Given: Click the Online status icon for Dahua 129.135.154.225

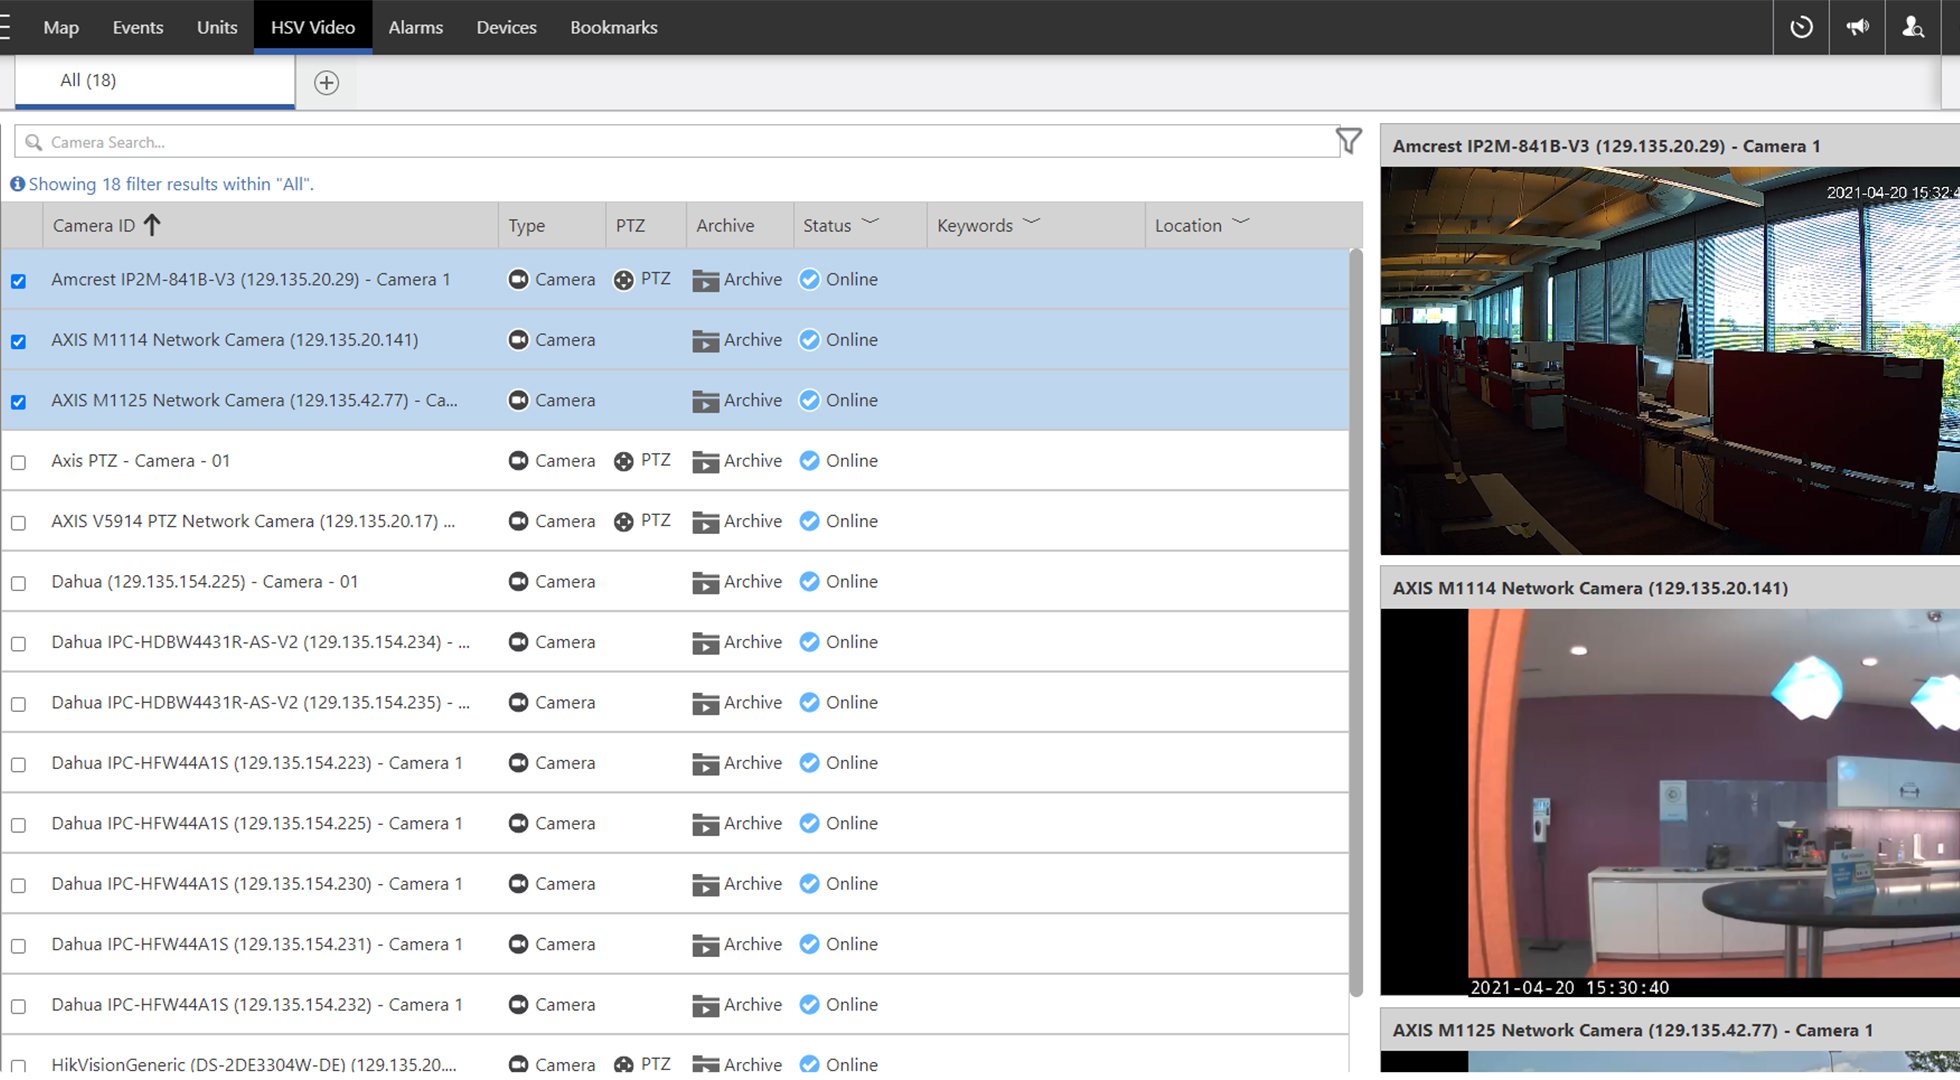Looking at the screenshot, I should 809,581.
